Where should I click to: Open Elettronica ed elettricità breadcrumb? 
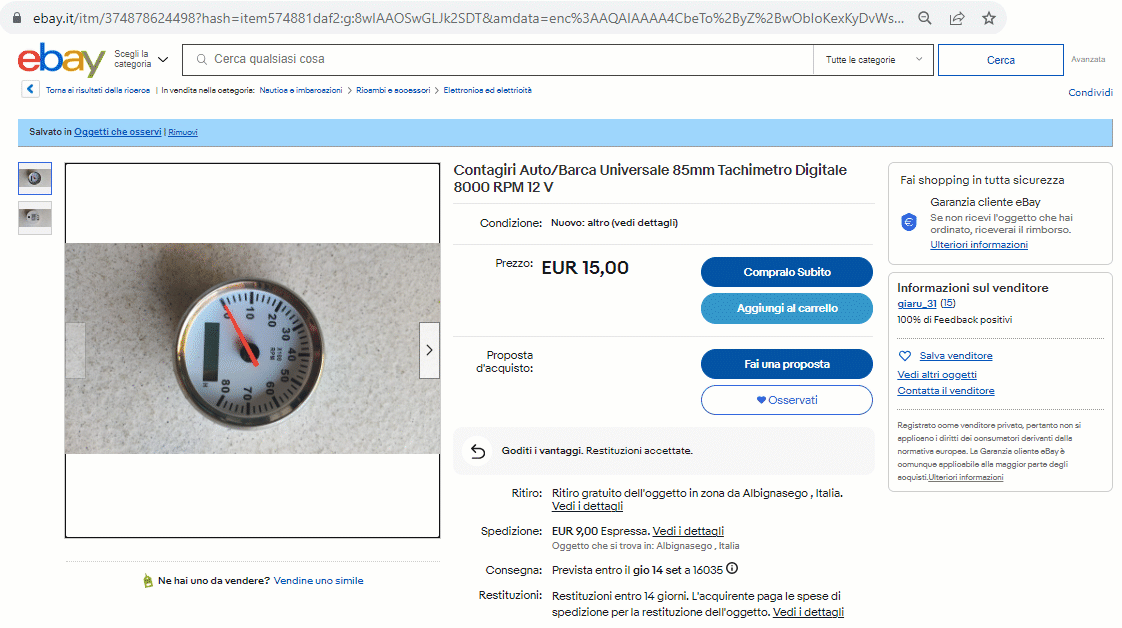[x=487, y=90]
